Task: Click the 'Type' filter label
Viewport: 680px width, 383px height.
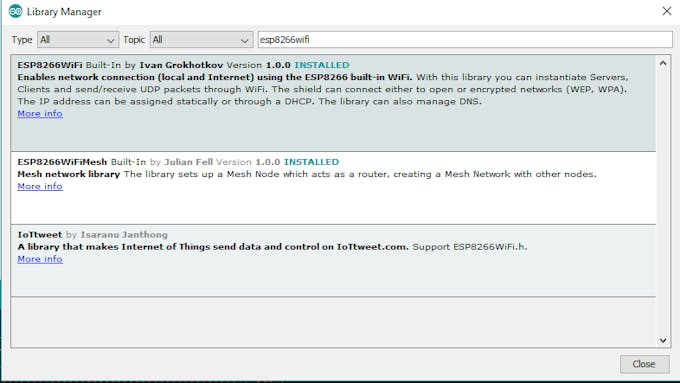Action: pos(22,39)
